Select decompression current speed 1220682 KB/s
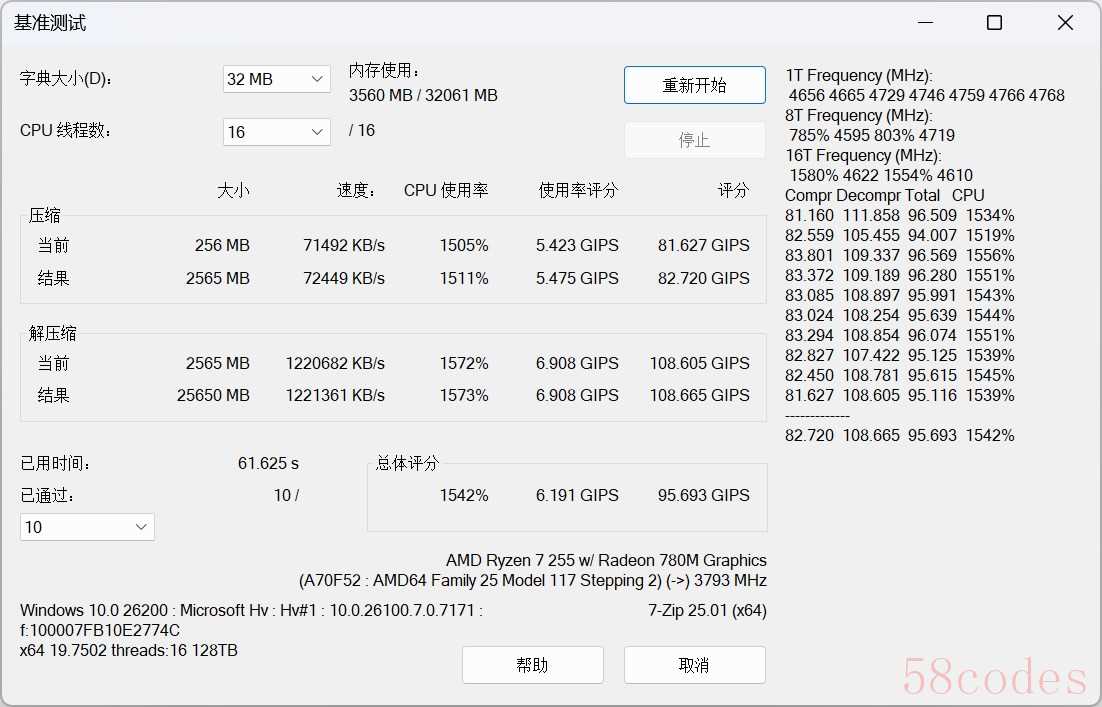1102x707 pixels. pyautogui.click(x=335, y=363)
